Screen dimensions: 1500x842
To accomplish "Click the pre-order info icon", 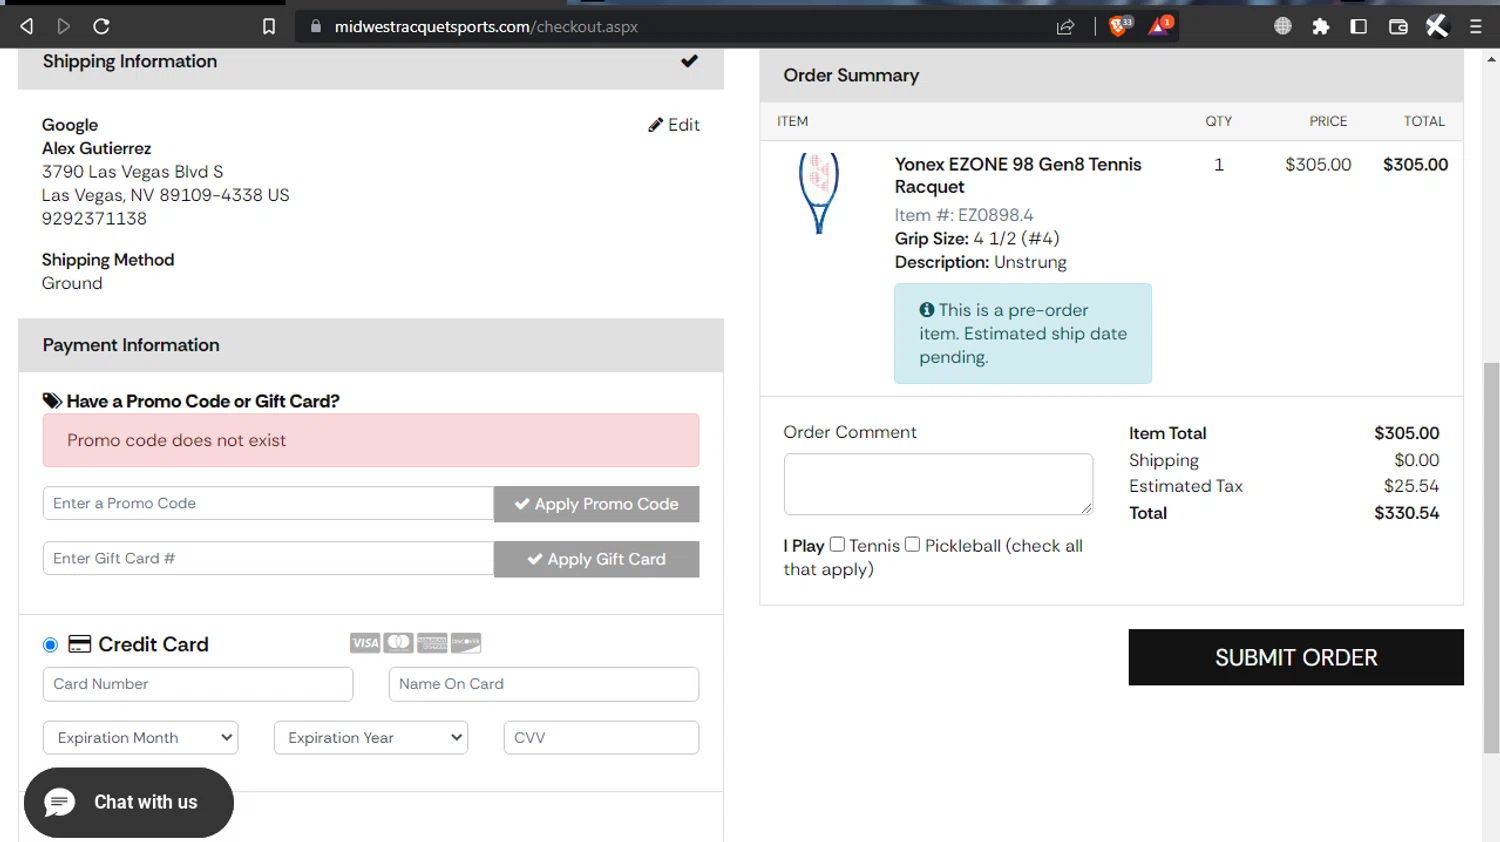I will coord(926,310).
